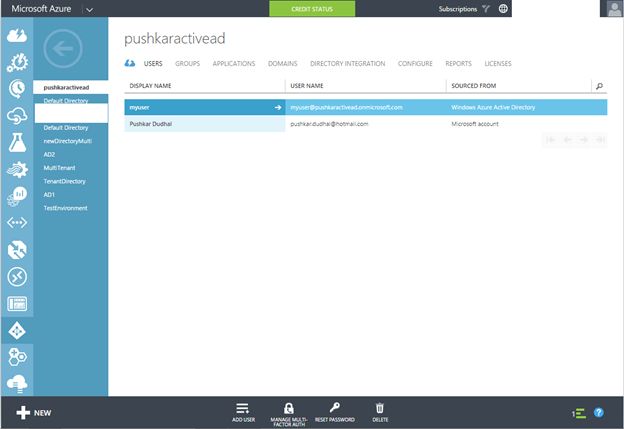Select newDirectoryMulti directory
The image size is (624, 429).
coord(68,141)
